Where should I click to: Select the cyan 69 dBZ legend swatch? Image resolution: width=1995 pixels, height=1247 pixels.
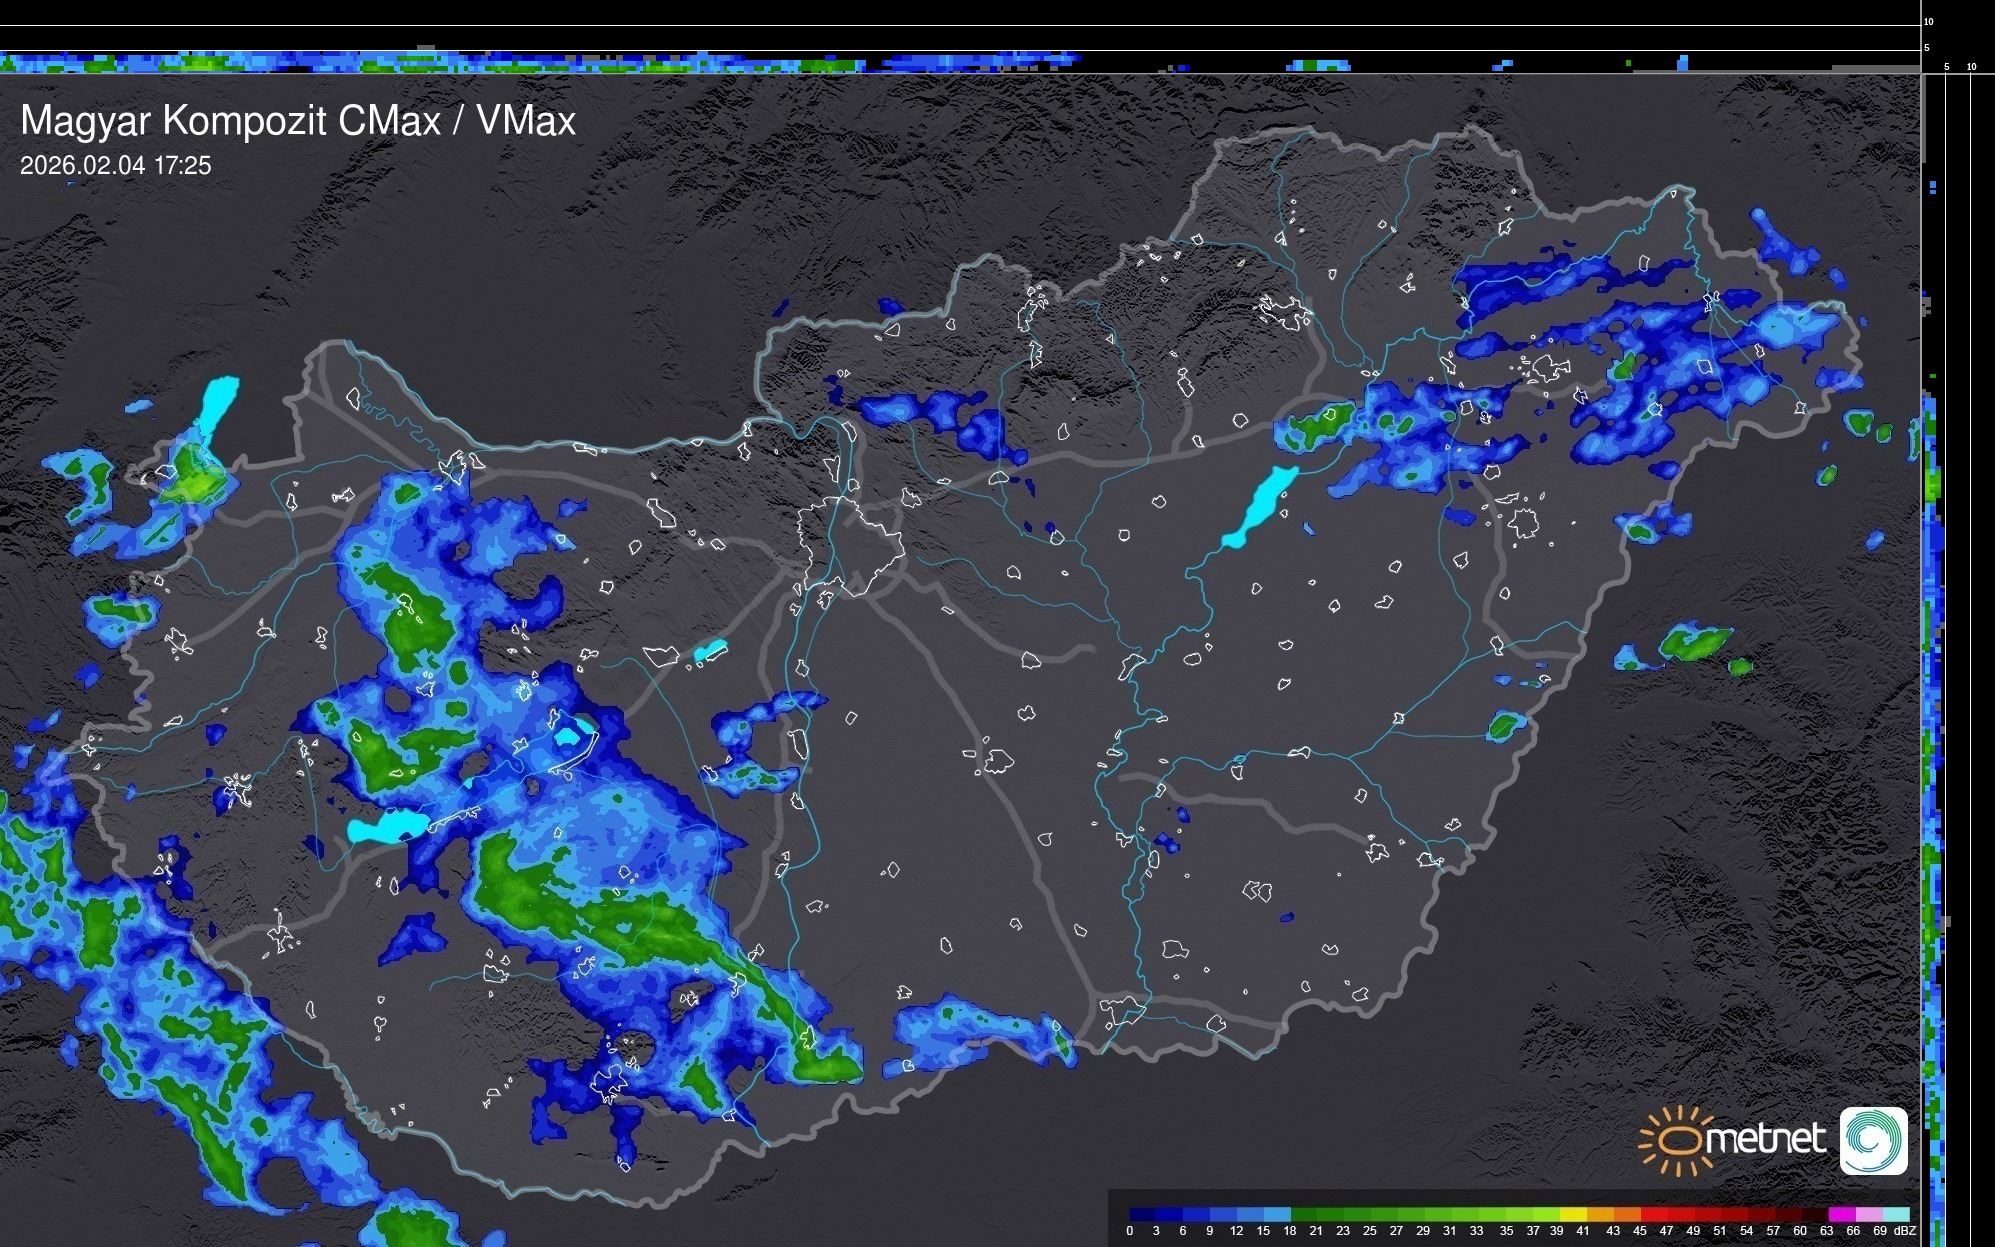click(x=1895, y=1214)
